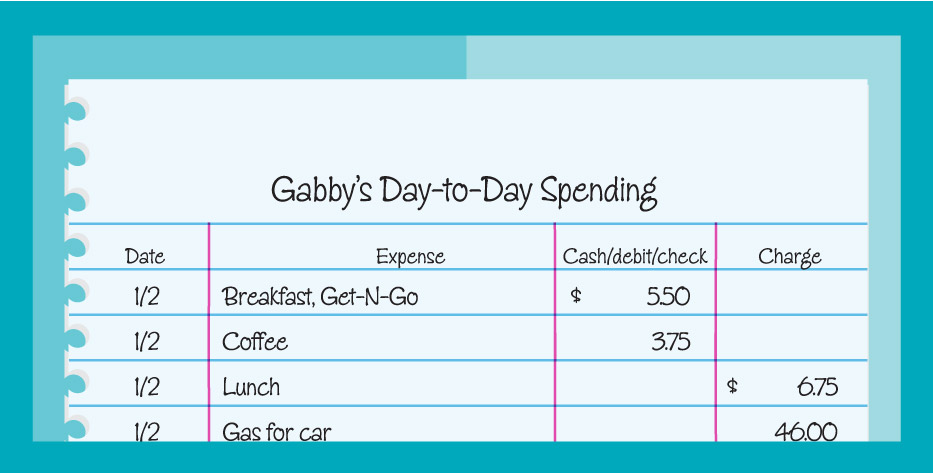The image size is (933, 473).
Task: Select the 5.50 breakfast amount
Action: point(669,296)
